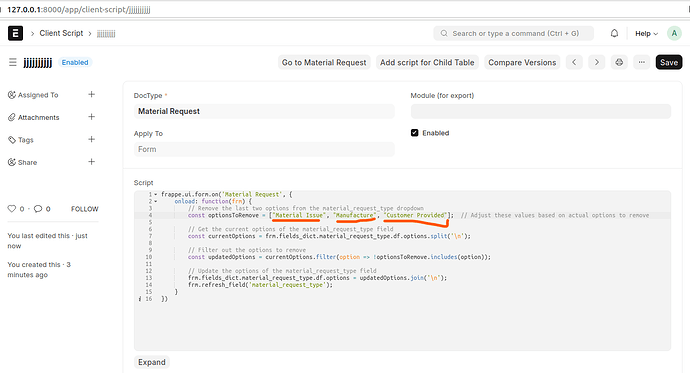The width and height of the screenshot is (690, 373).
Task: Print using the printer icon
Action: pyautogui.click(x=619, y=62)
